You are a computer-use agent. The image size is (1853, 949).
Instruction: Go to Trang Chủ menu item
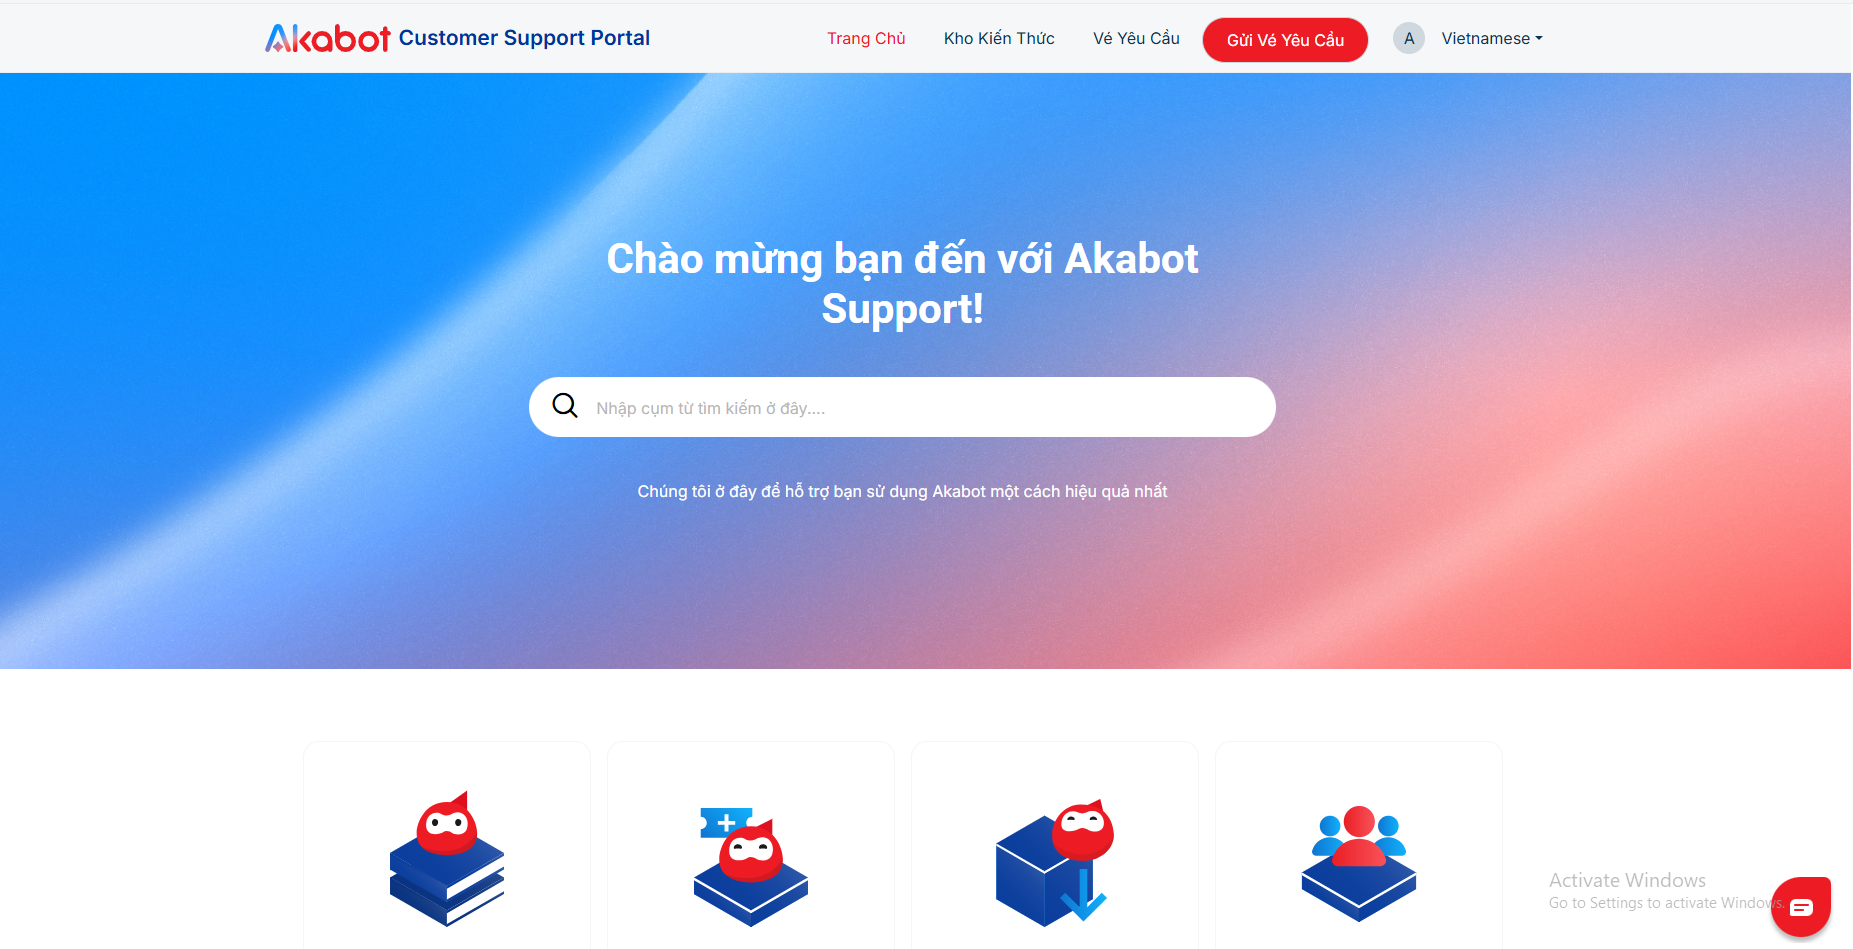[866, 38]
